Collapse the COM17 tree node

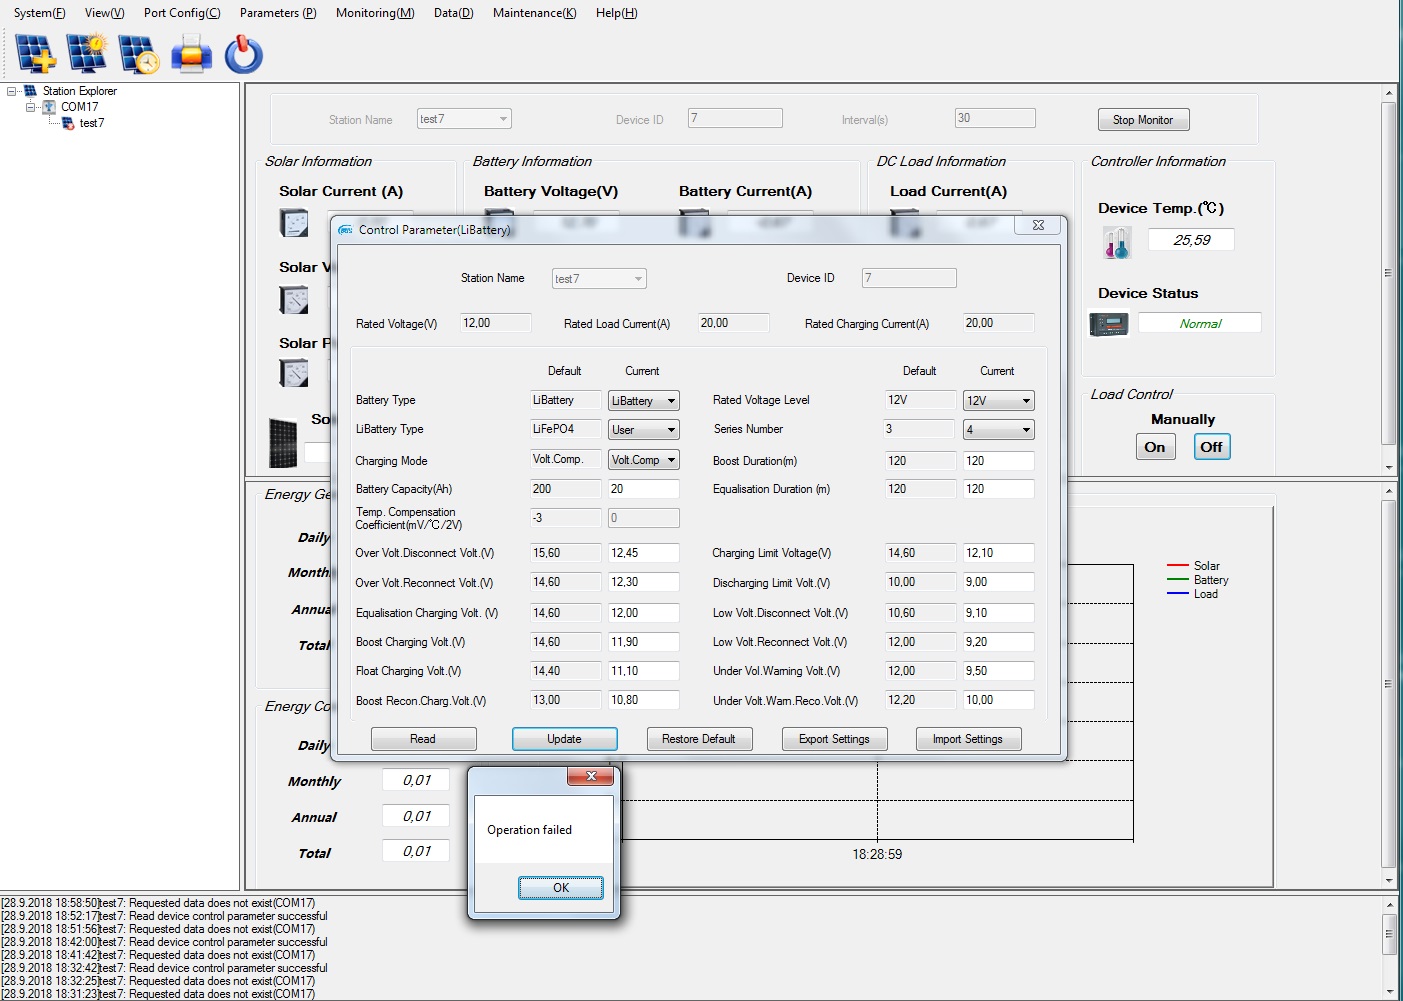tap(30, 107)
